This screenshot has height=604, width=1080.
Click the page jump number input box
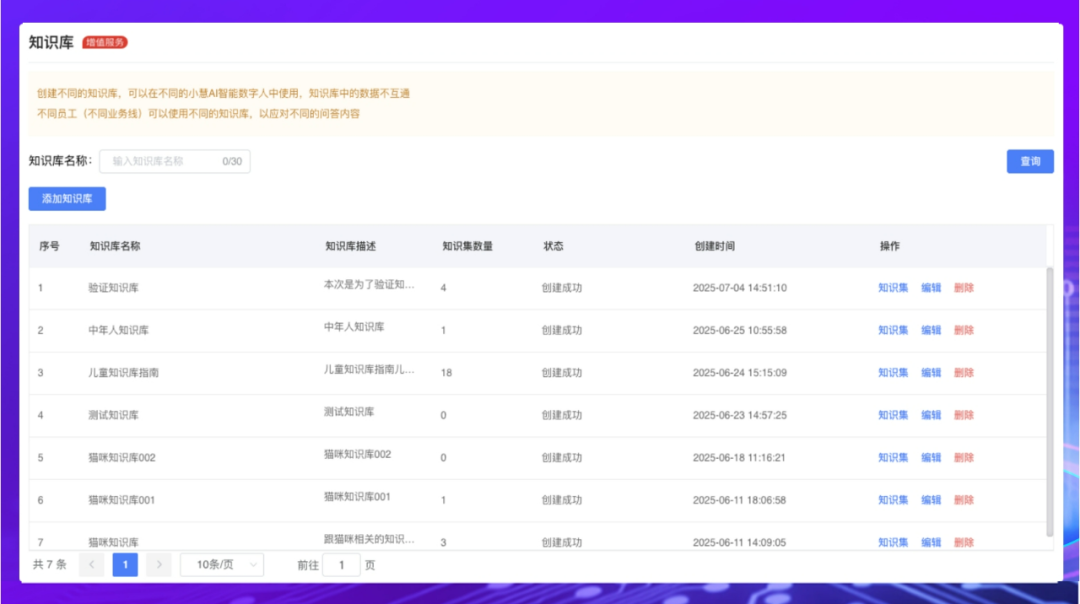pos(341,565)
